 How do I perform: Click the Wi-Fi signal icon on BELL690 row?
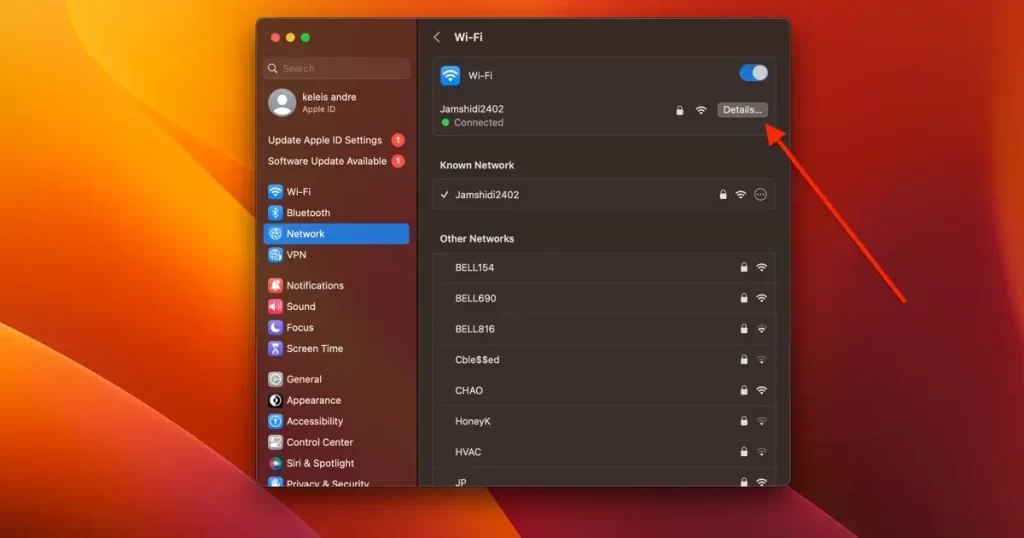click(761, 298)
